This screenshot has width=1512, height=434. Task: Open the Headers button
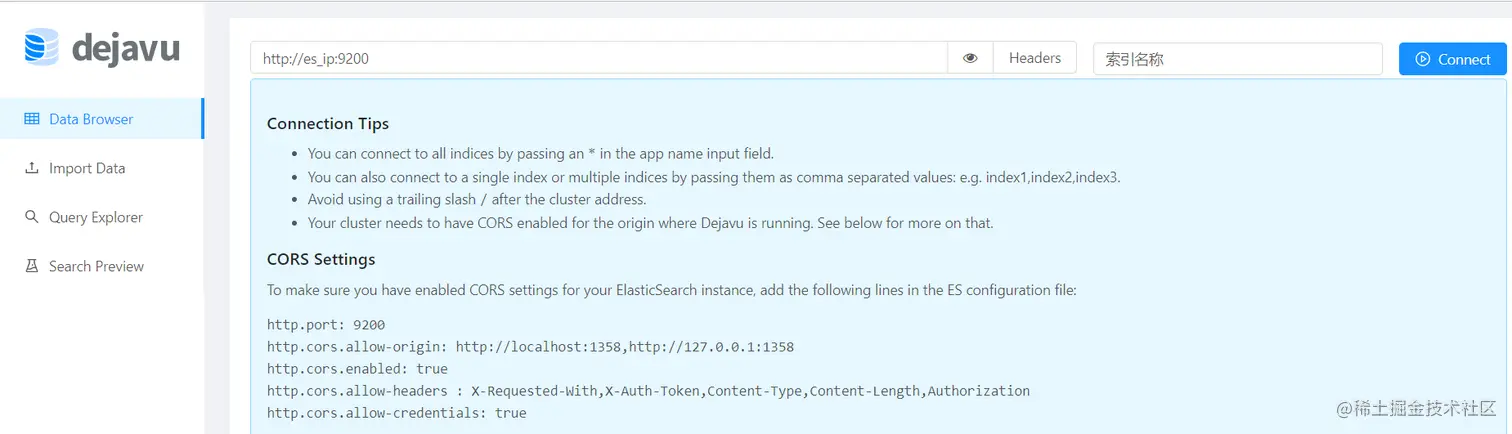click(1035, 58)
